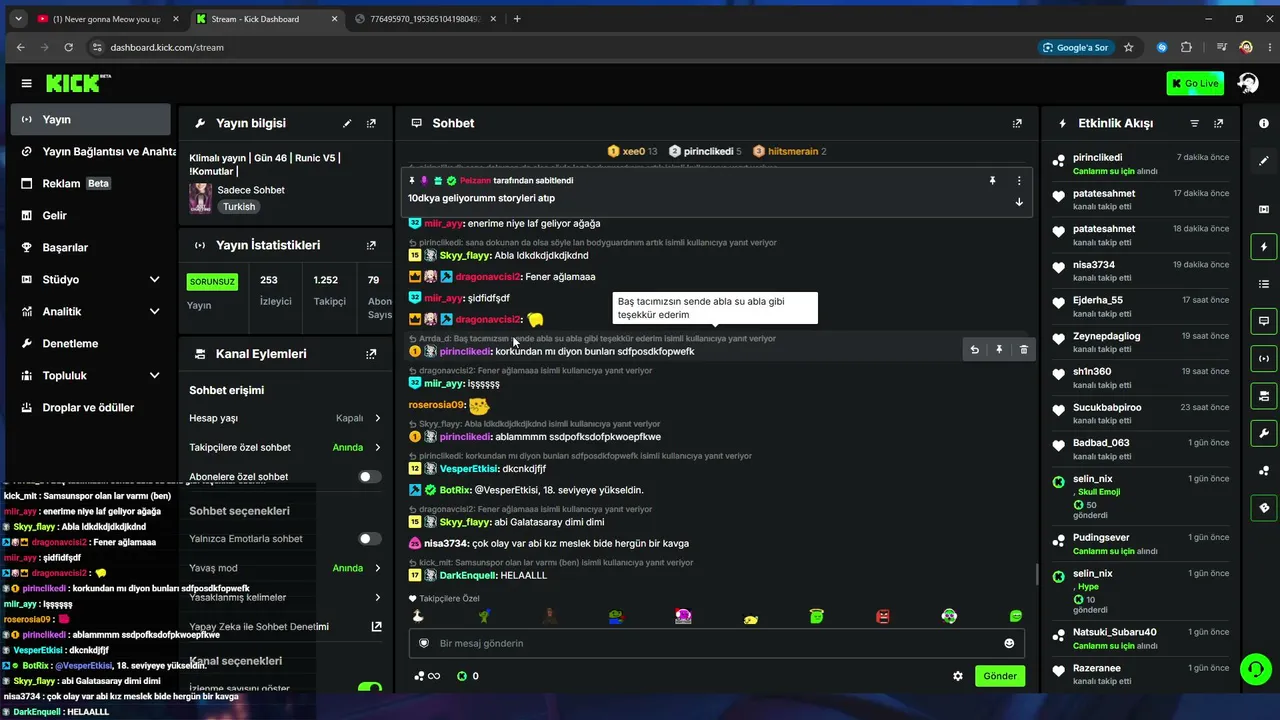1280x720 pixels.
Task: Click the streamer profile thumbnail in Yayın bilgisi
Action: click(200, 197)
